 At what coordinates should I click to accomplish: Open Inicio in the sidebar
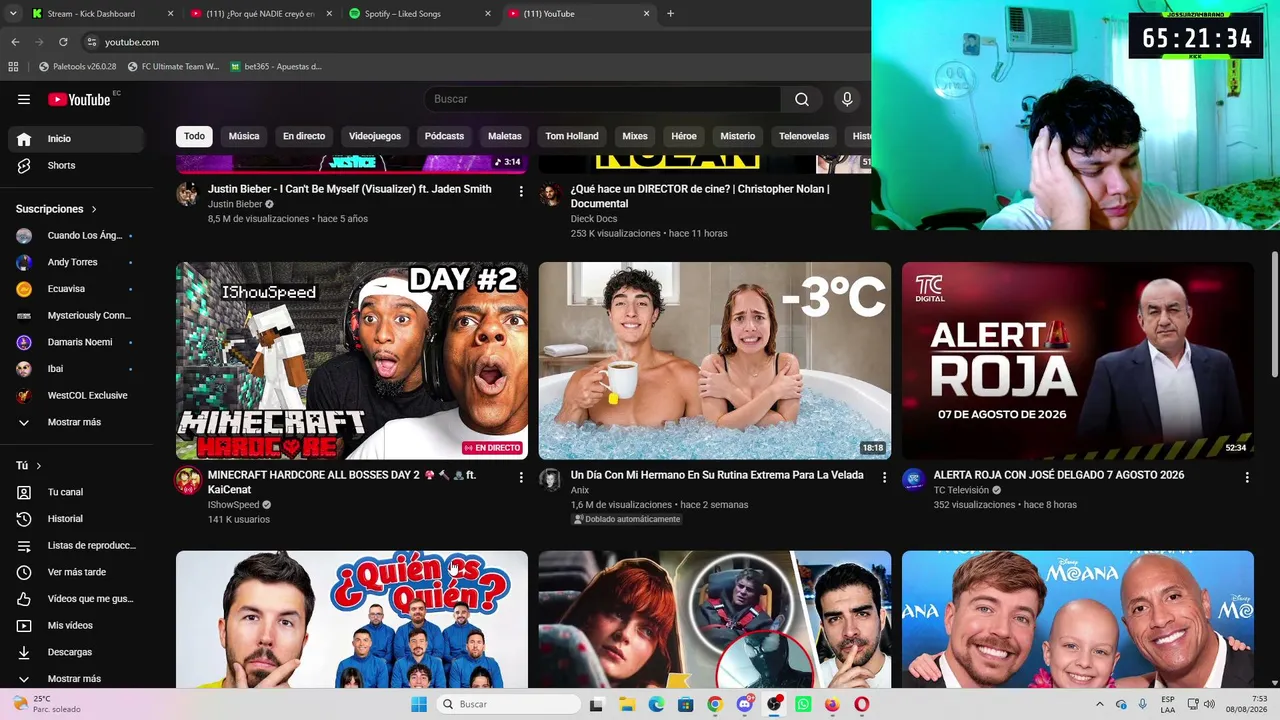coord(76,139)
